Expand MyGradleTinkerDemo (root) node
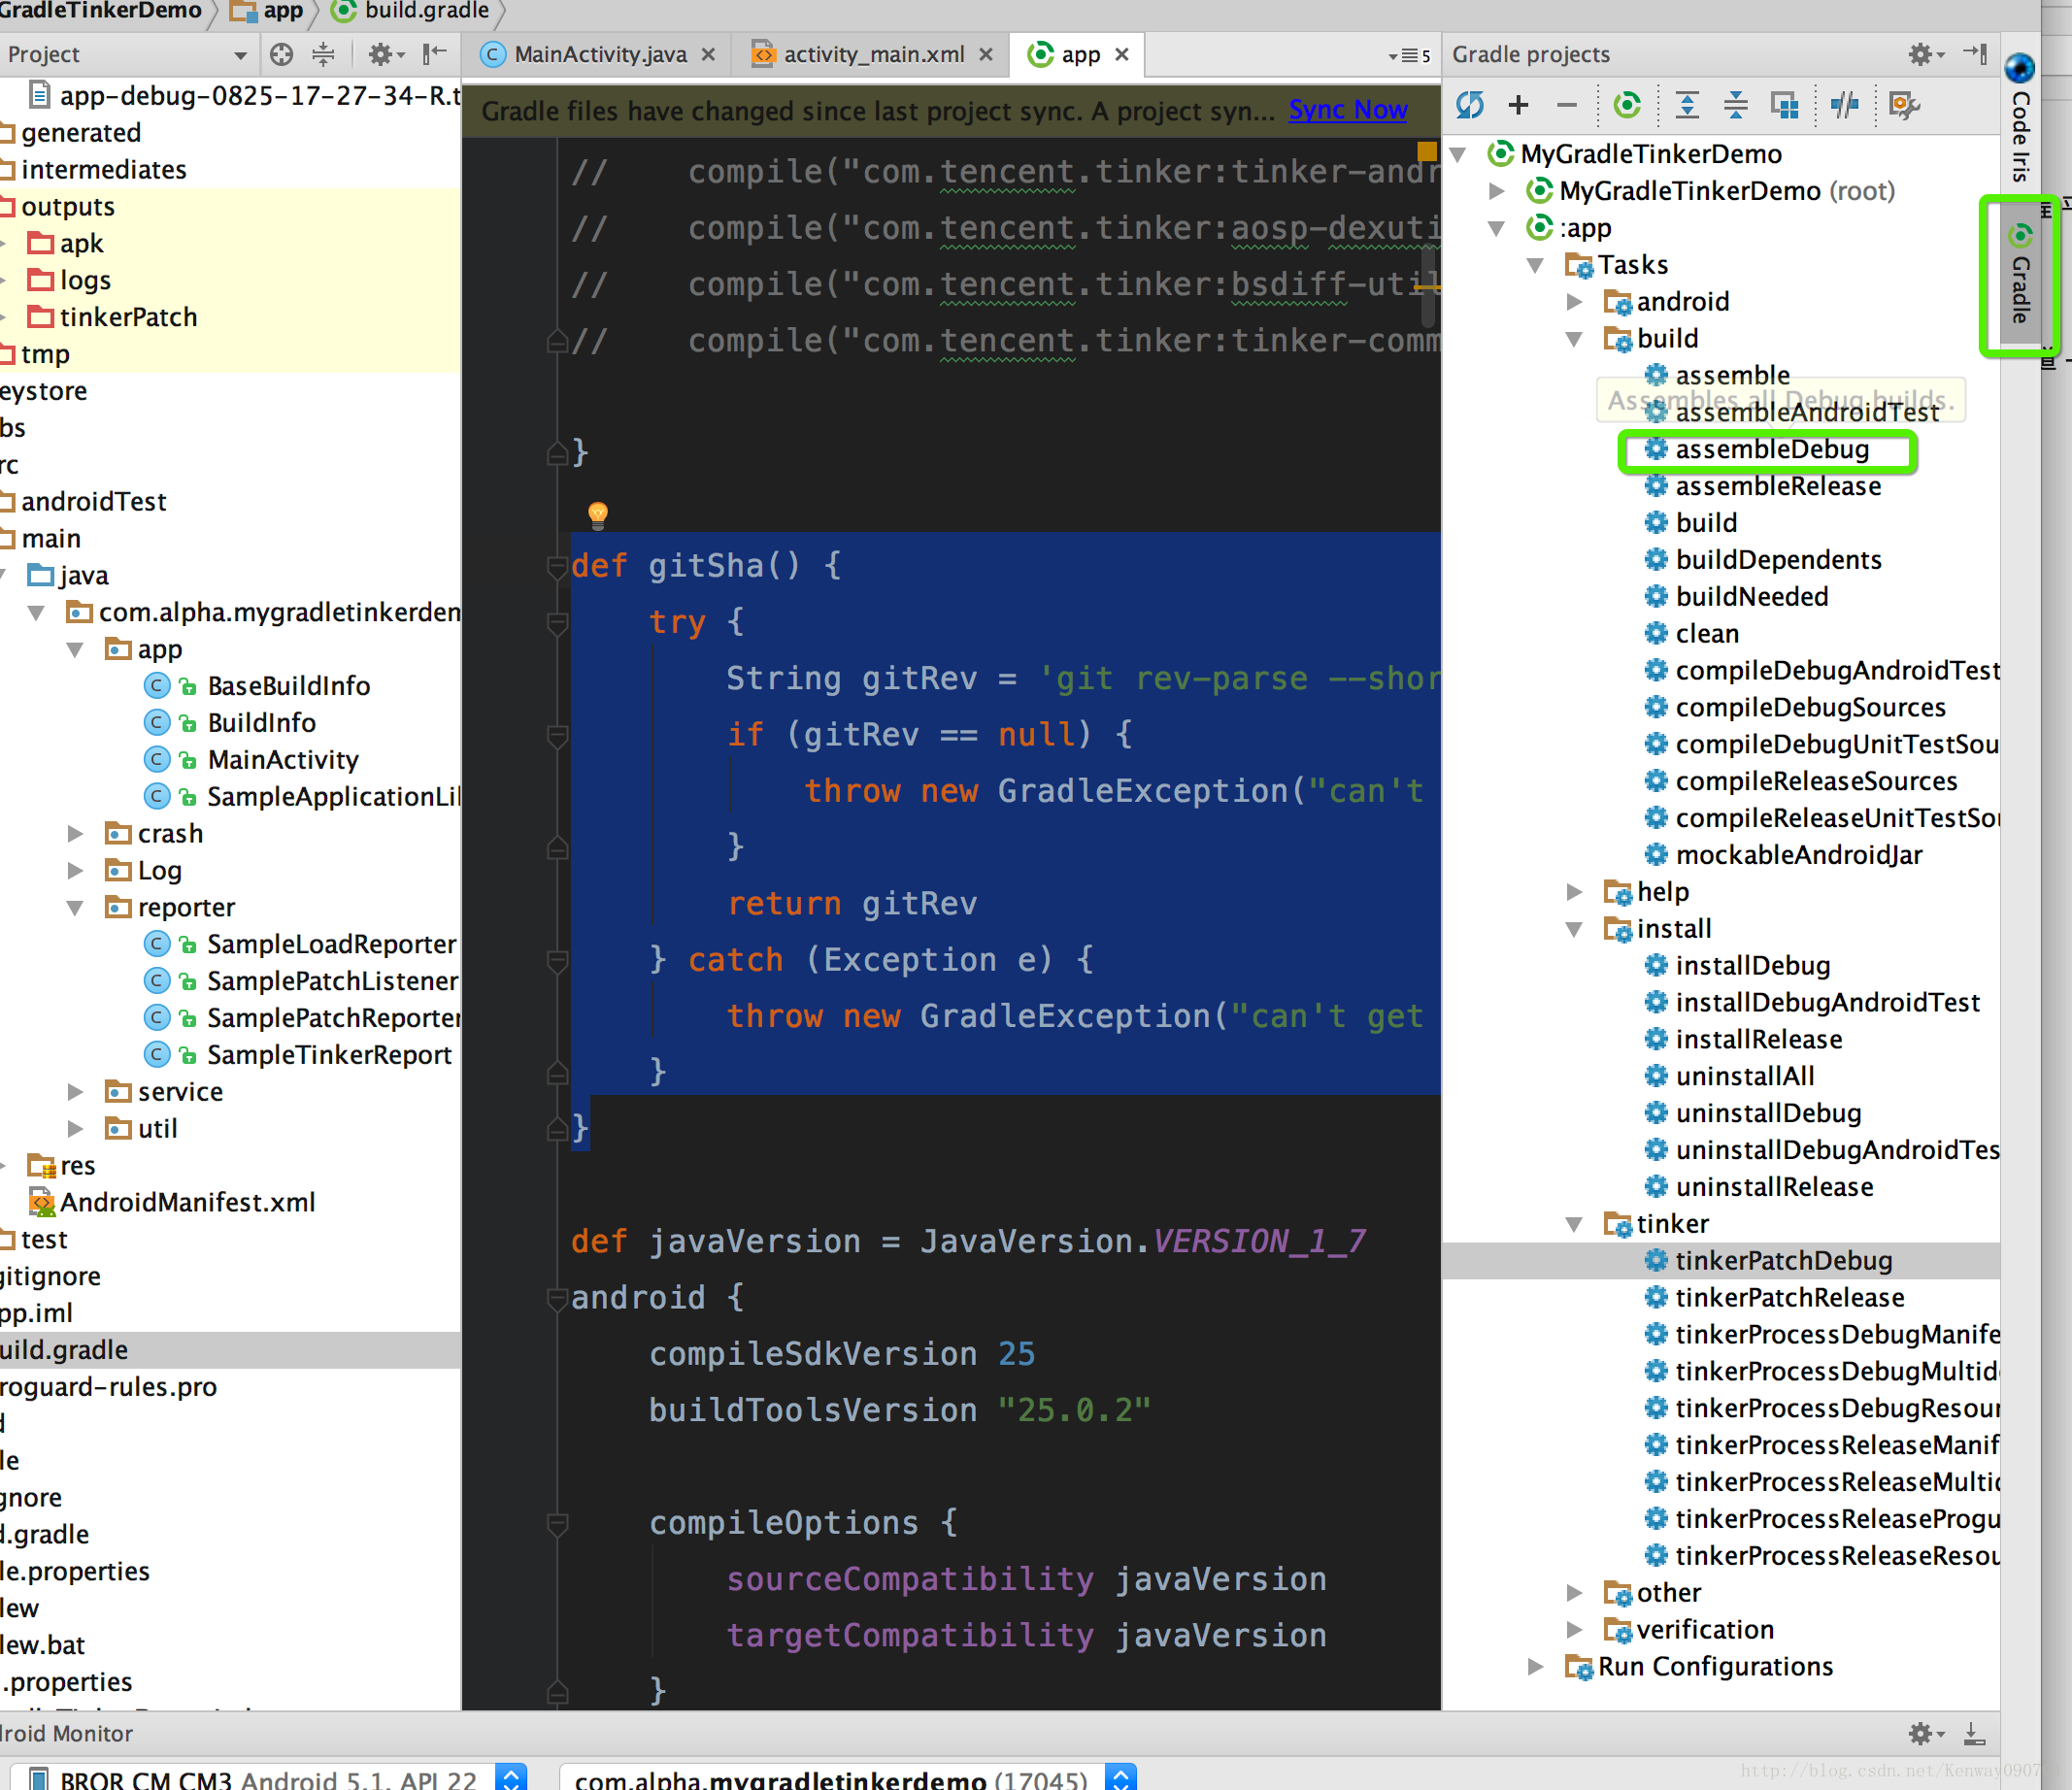This screenshot has width=2072, height=1790. click(x=1497, y=191)
